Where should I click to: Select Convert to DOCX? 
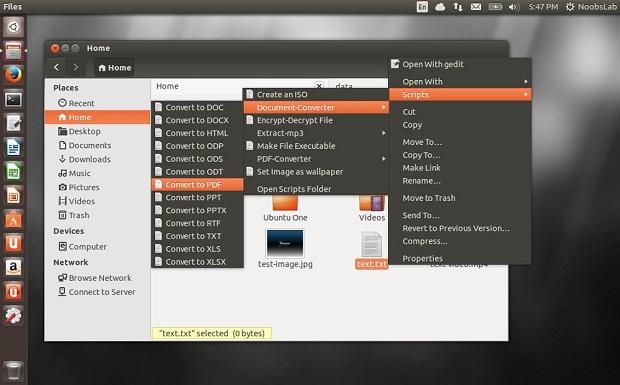pos(197,120)
